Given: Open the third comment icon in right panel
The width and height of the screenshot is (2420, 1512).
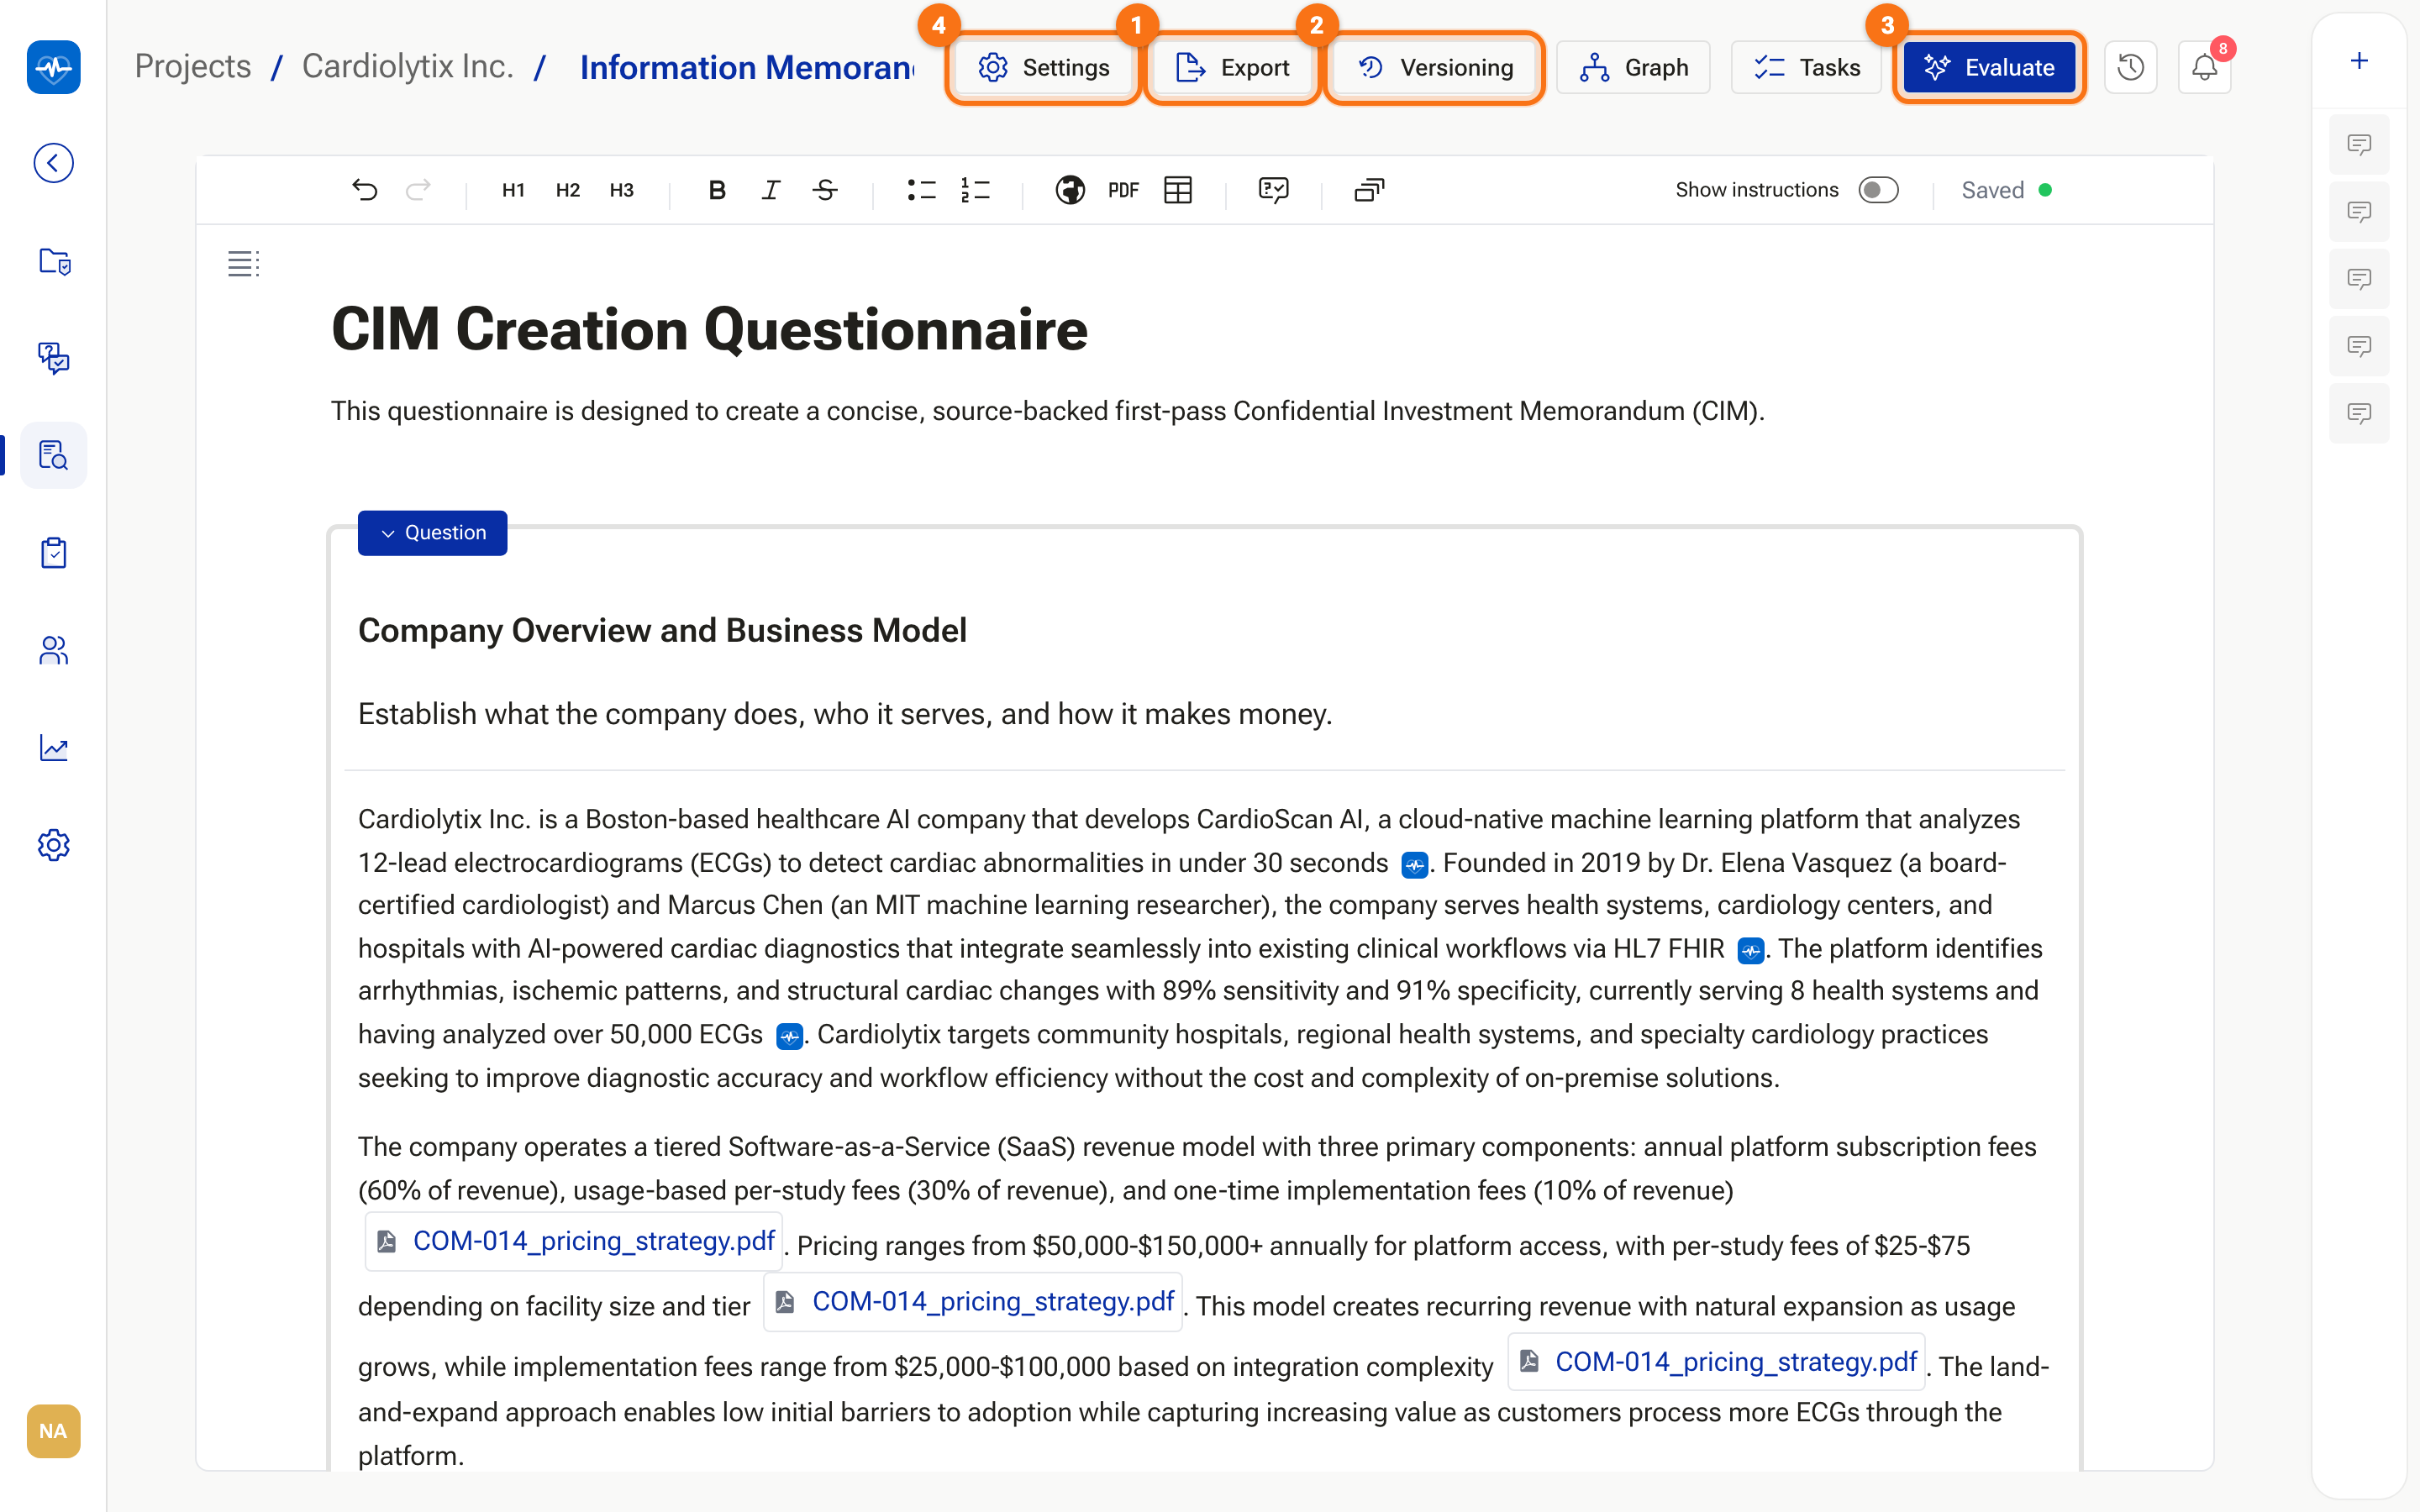Looking at the screenshot, I should 2359,279.
